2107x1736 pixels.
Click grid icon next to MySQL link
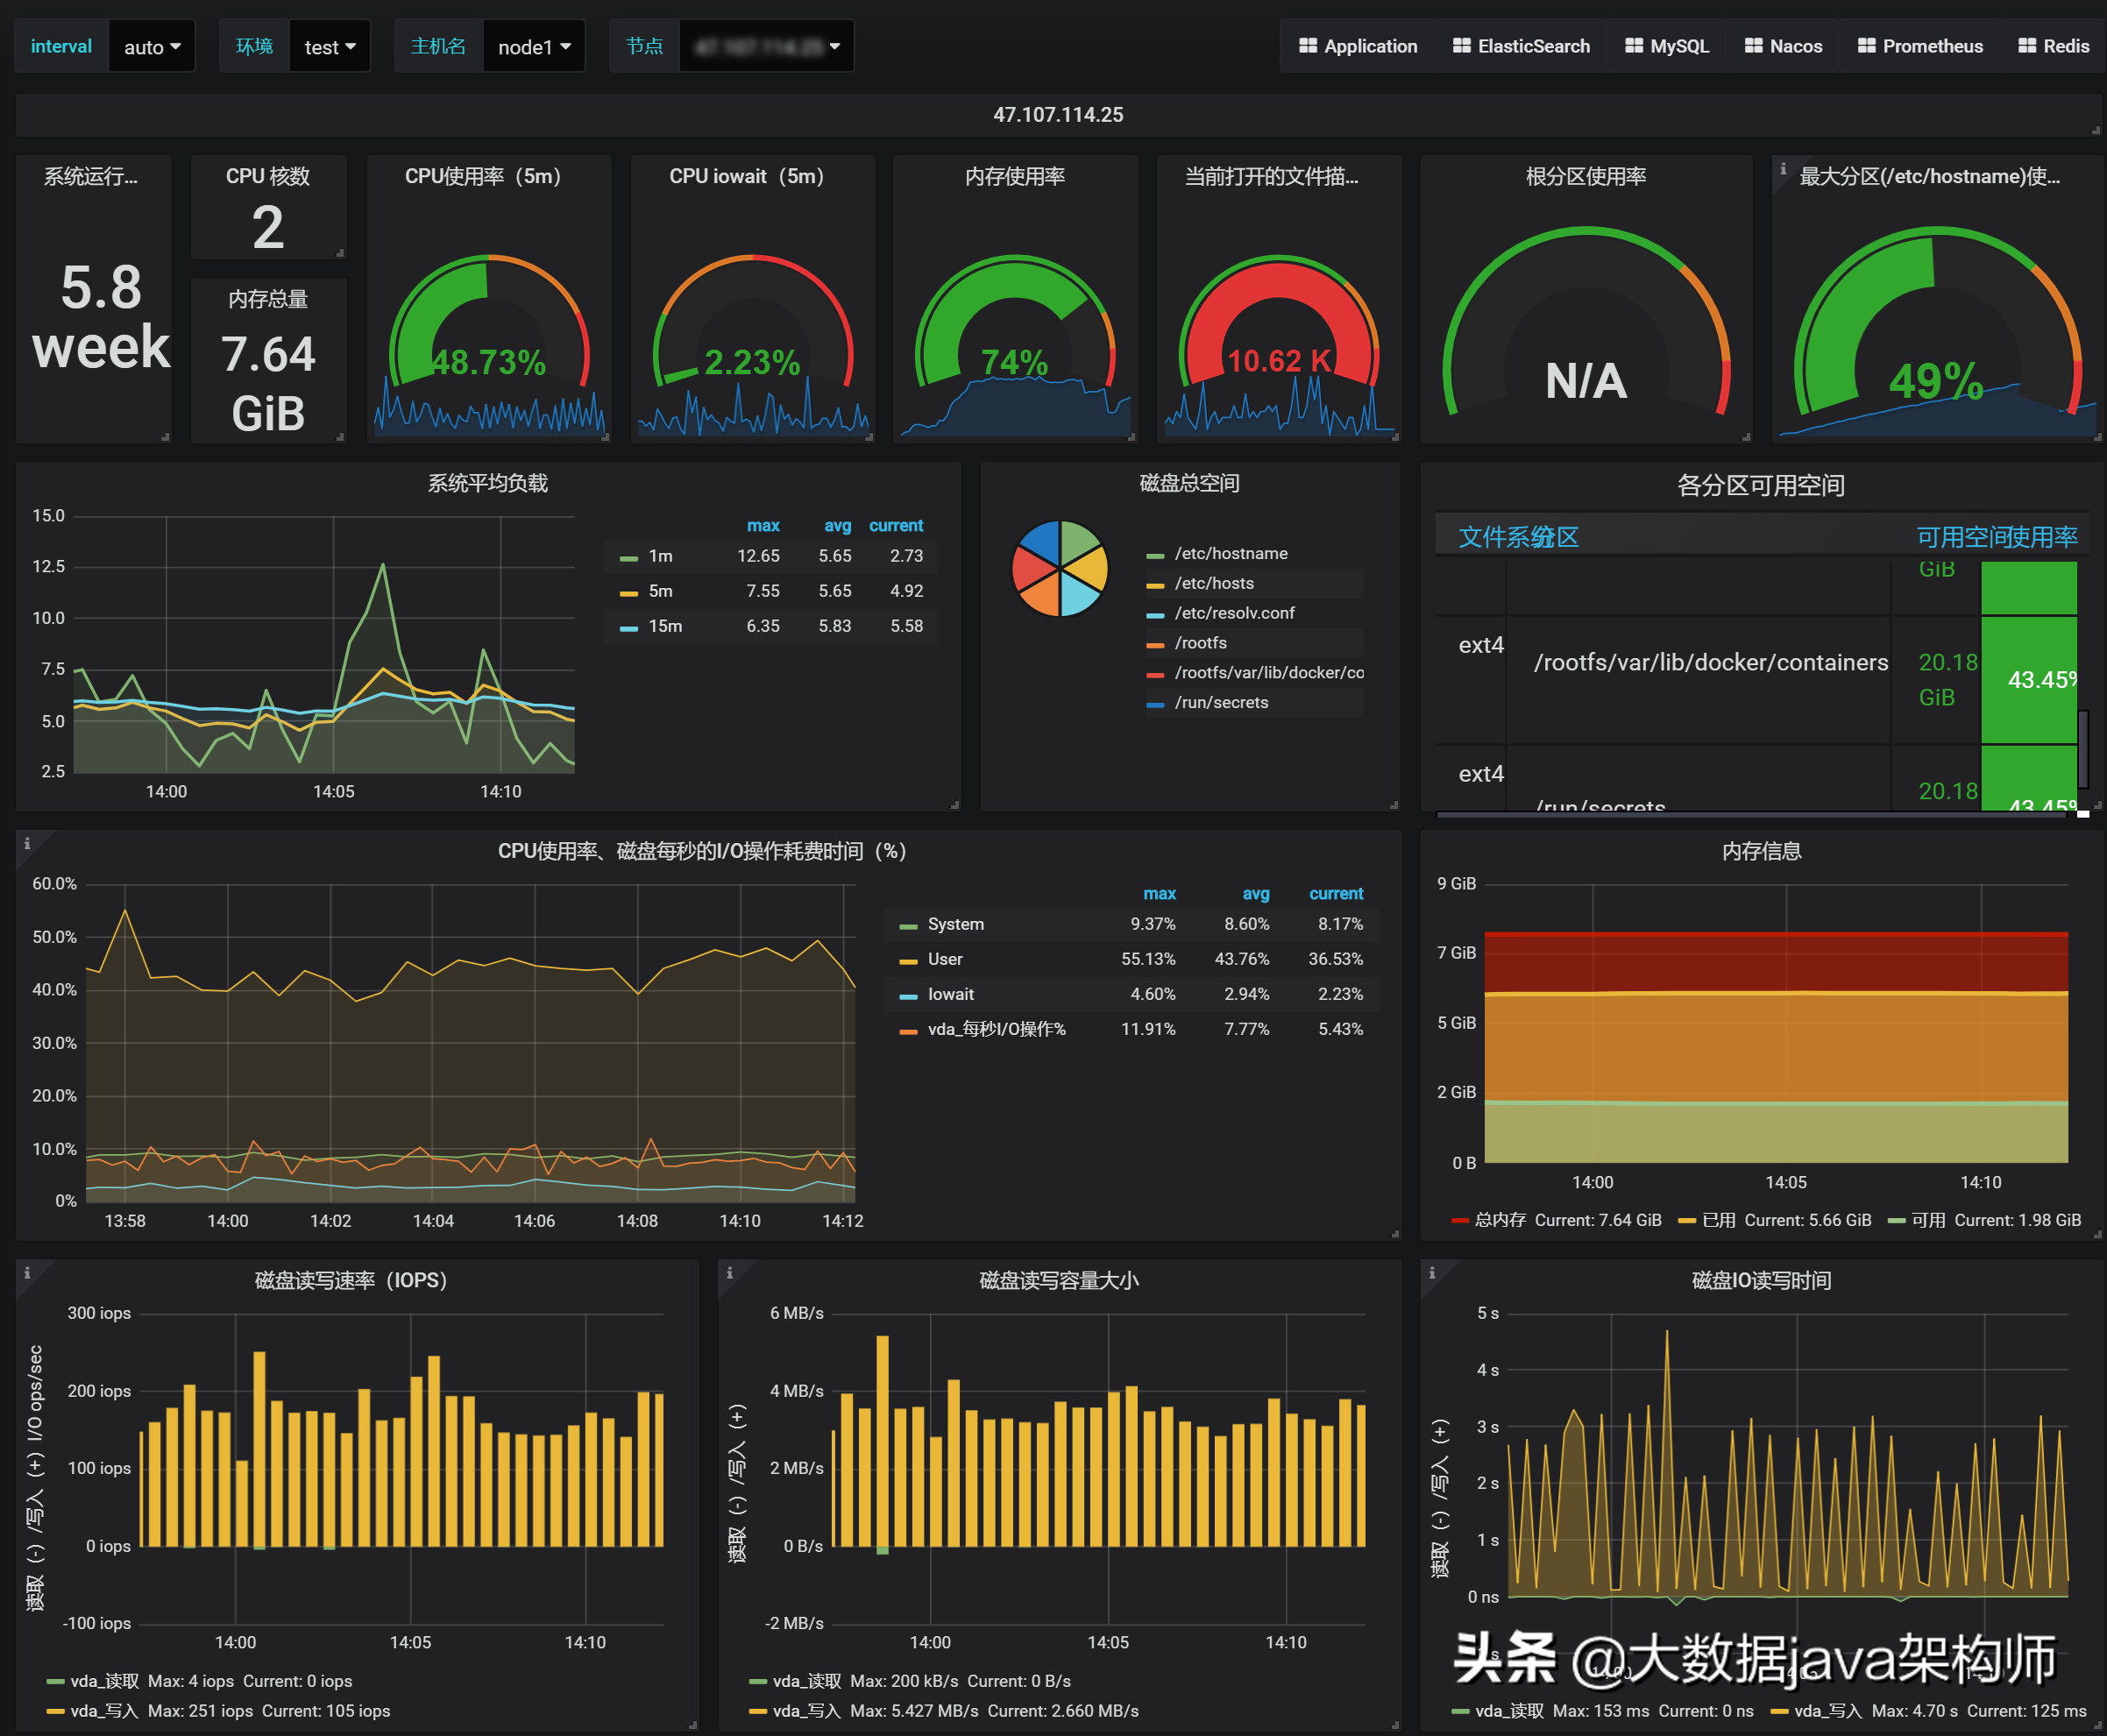click(1633, 46)
